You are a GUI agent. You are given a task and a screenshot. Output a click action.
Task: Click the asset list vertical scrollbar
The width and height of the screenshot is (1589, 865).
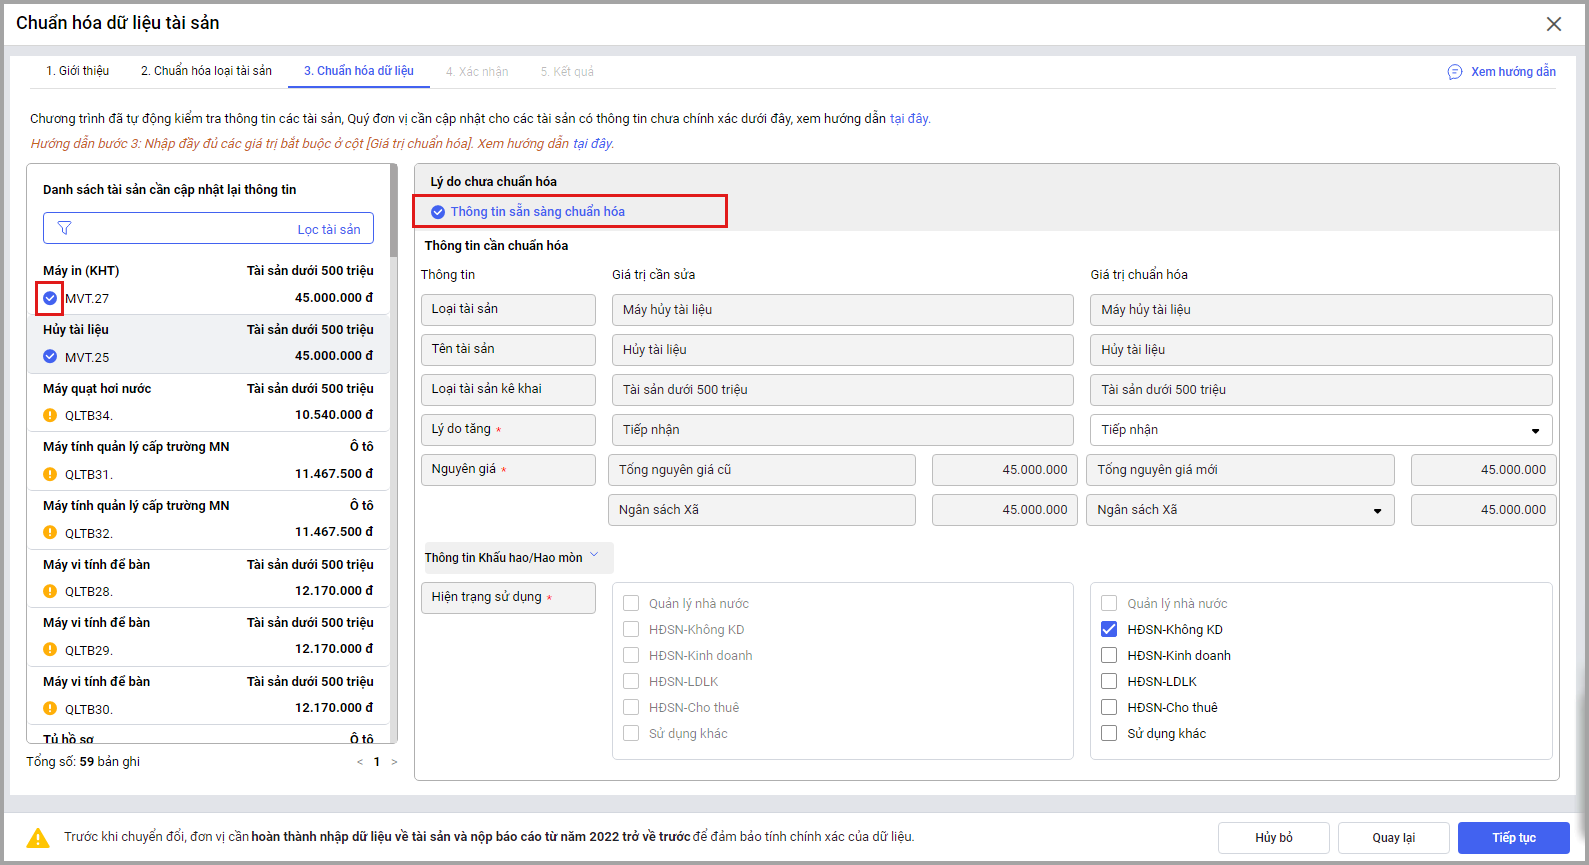[x=393, y=210]
